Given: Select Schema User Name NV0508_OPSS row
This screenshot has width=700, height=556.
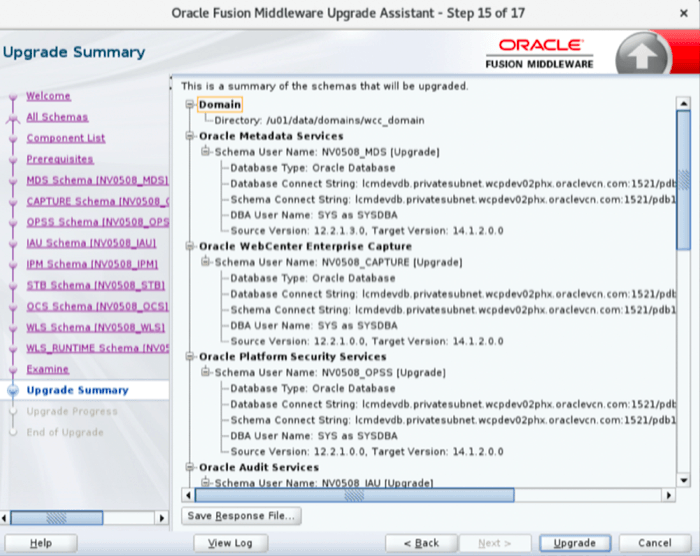Looking at the screenshot, I should pos(330,372).
